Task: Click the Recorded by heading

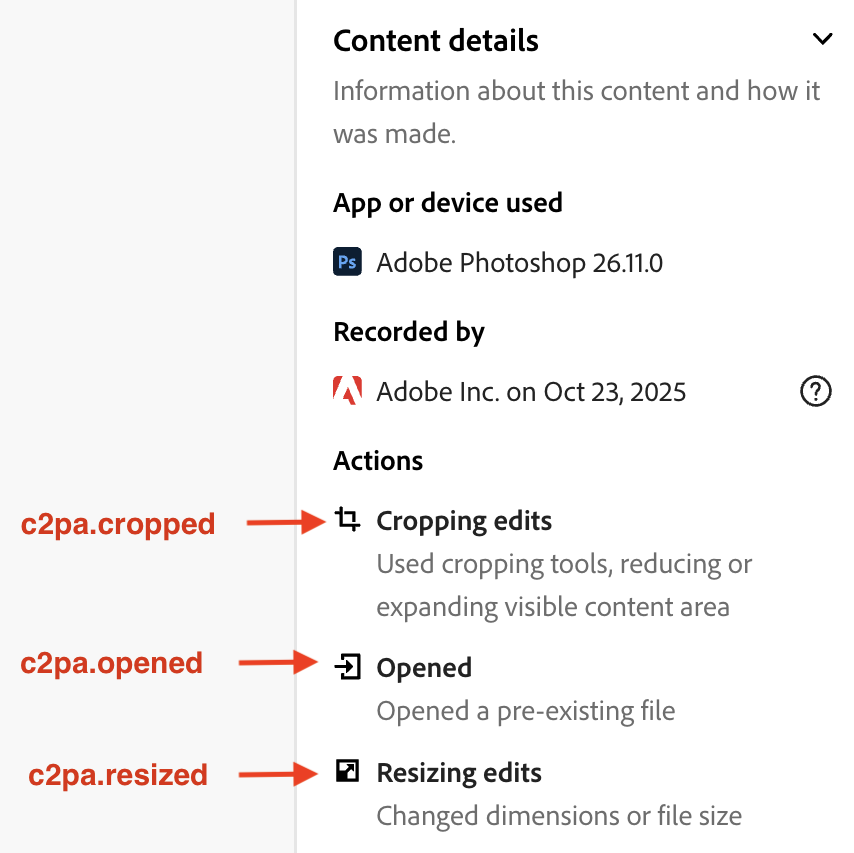Action: (409, 332)
